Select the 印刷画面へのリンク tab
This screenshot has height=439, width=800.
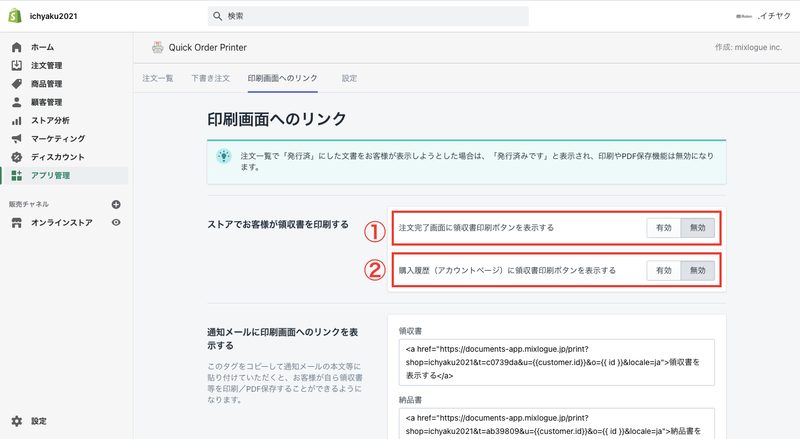coord(283,78)
